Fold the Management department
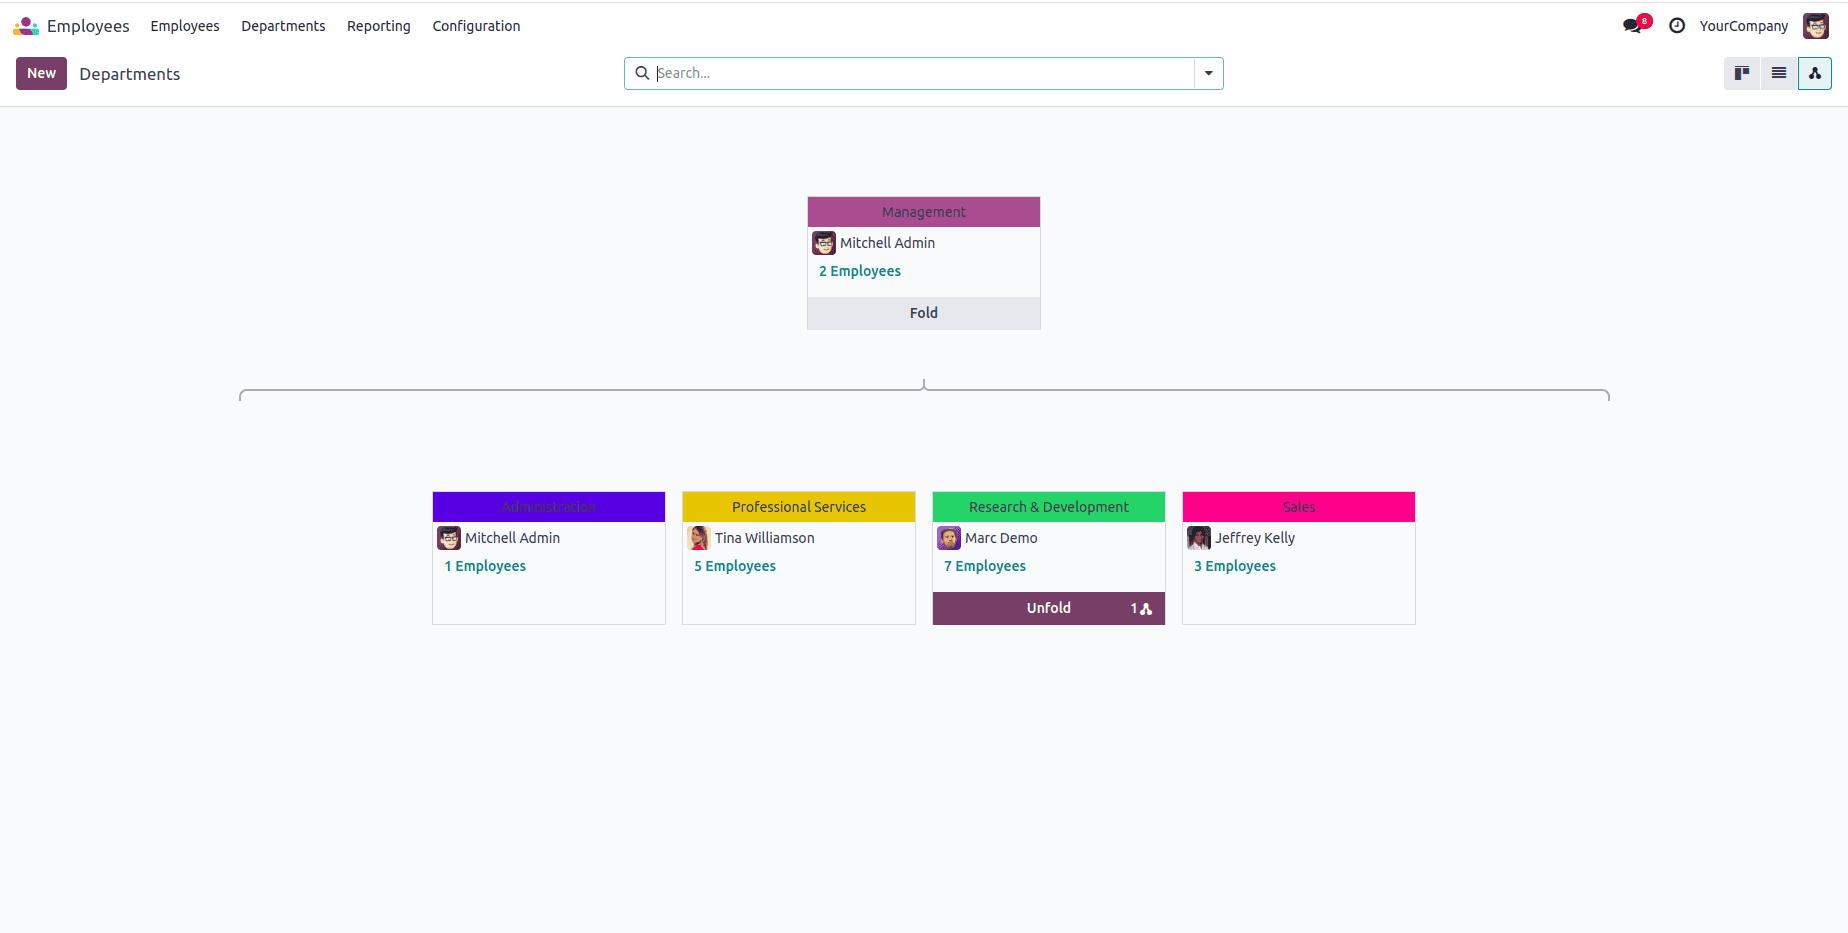The height and width of the screenshot is (933, 1848). [924, 313]
